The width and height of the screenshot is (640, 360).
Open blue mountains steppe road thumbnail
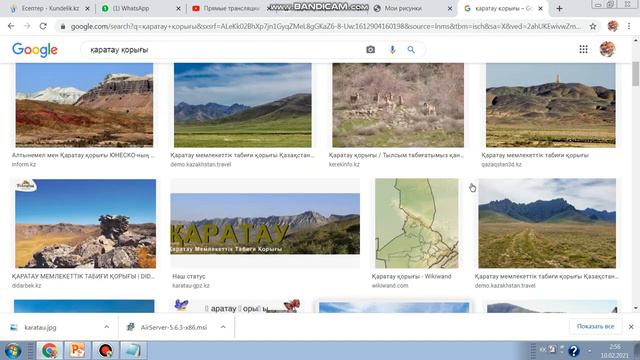click(x=547, y=223)
